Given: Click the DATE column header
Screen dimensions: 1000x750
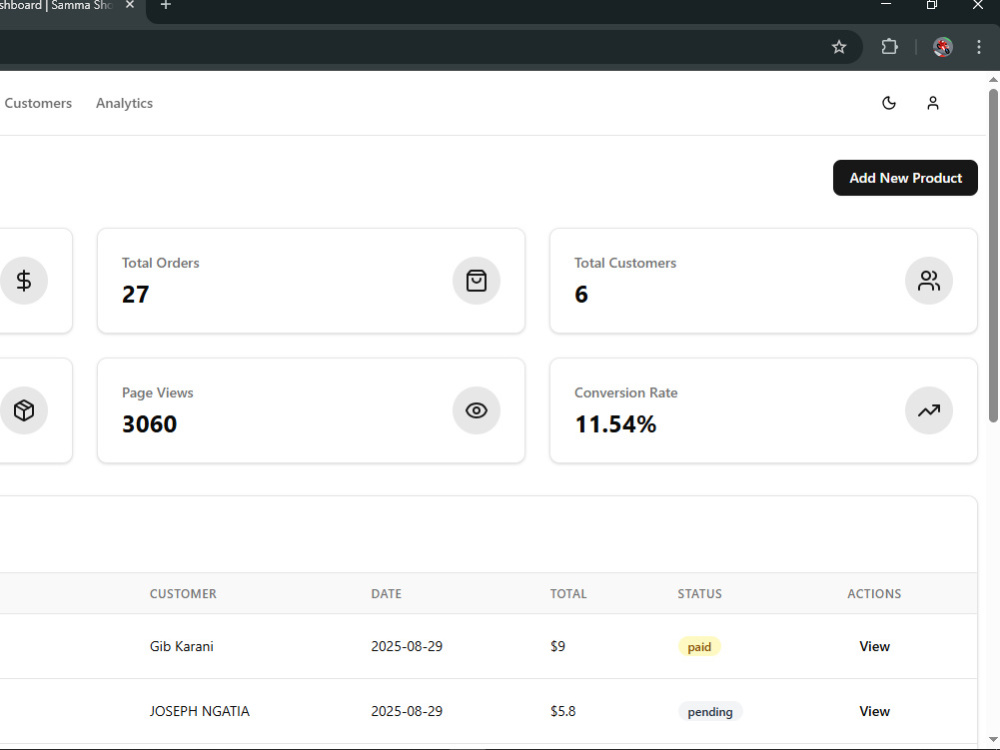Looking at the screenshot, I should pos(386,594).
